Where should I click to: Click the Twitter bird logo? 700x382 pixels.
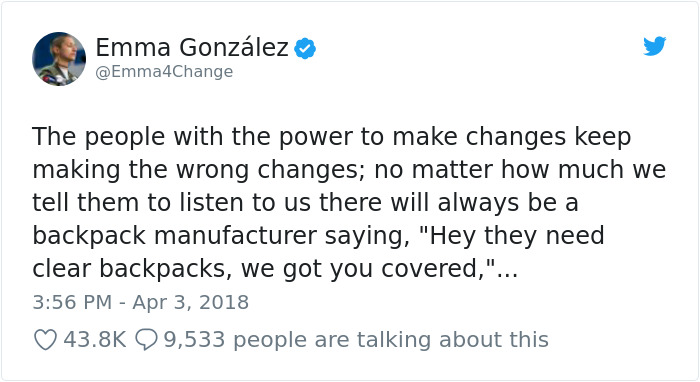[654, 46]
